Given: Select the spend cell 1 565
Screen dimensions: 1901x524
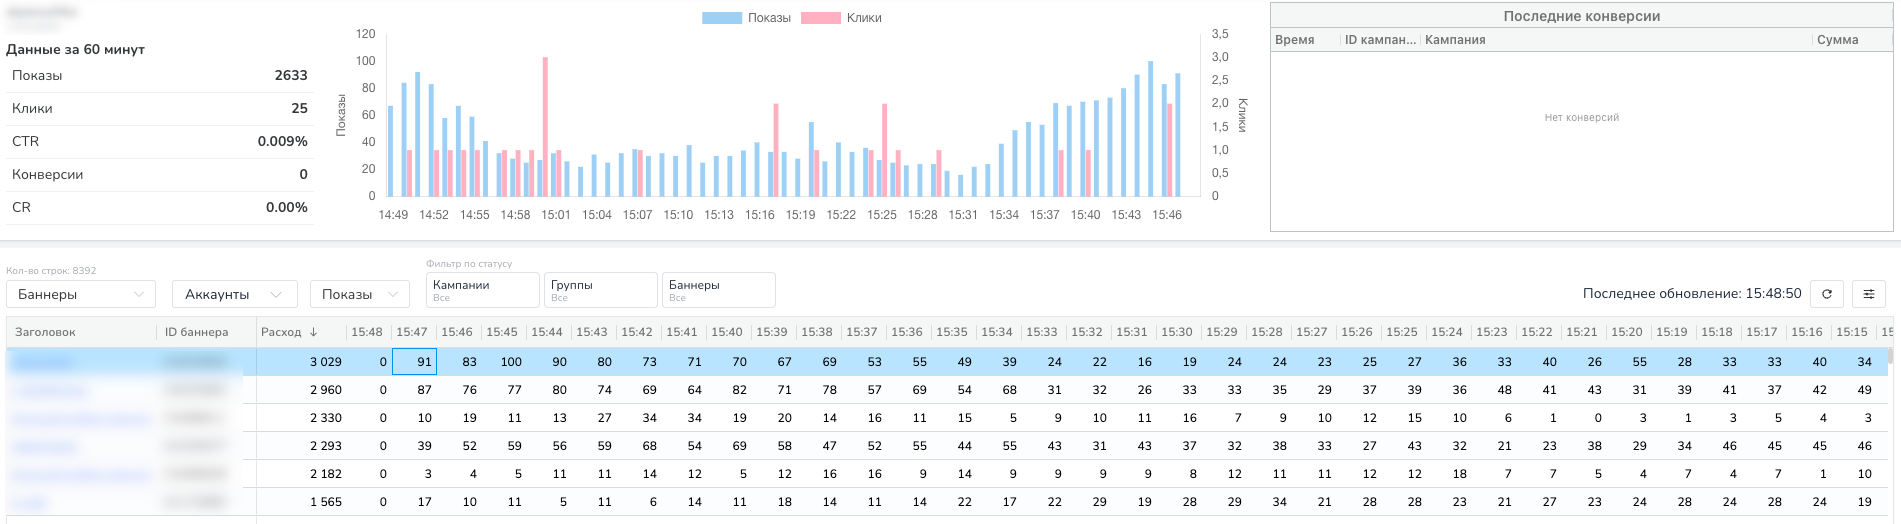Looking at the screenshot, I should tap(326, 502).
